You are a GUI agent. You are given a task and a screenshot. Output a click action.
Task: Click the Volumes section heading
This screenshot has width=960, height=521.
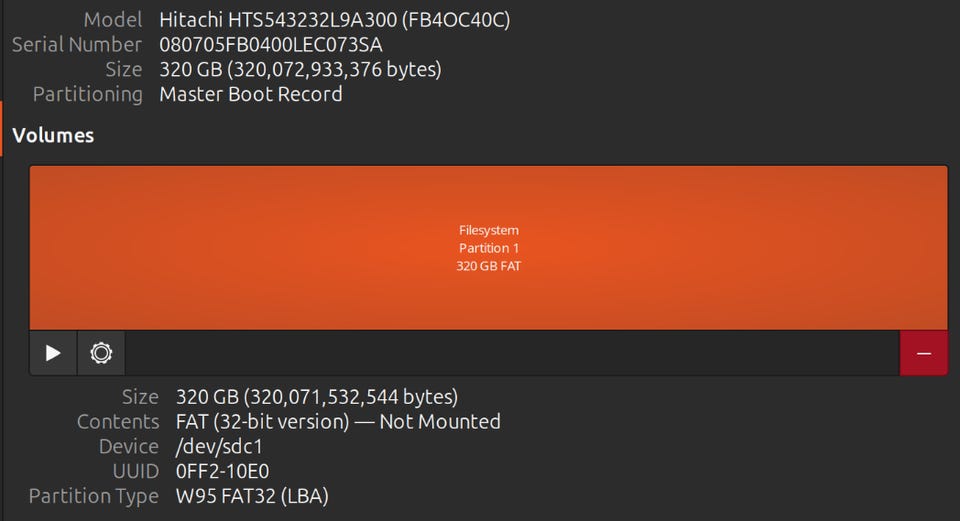pos(53,135)
